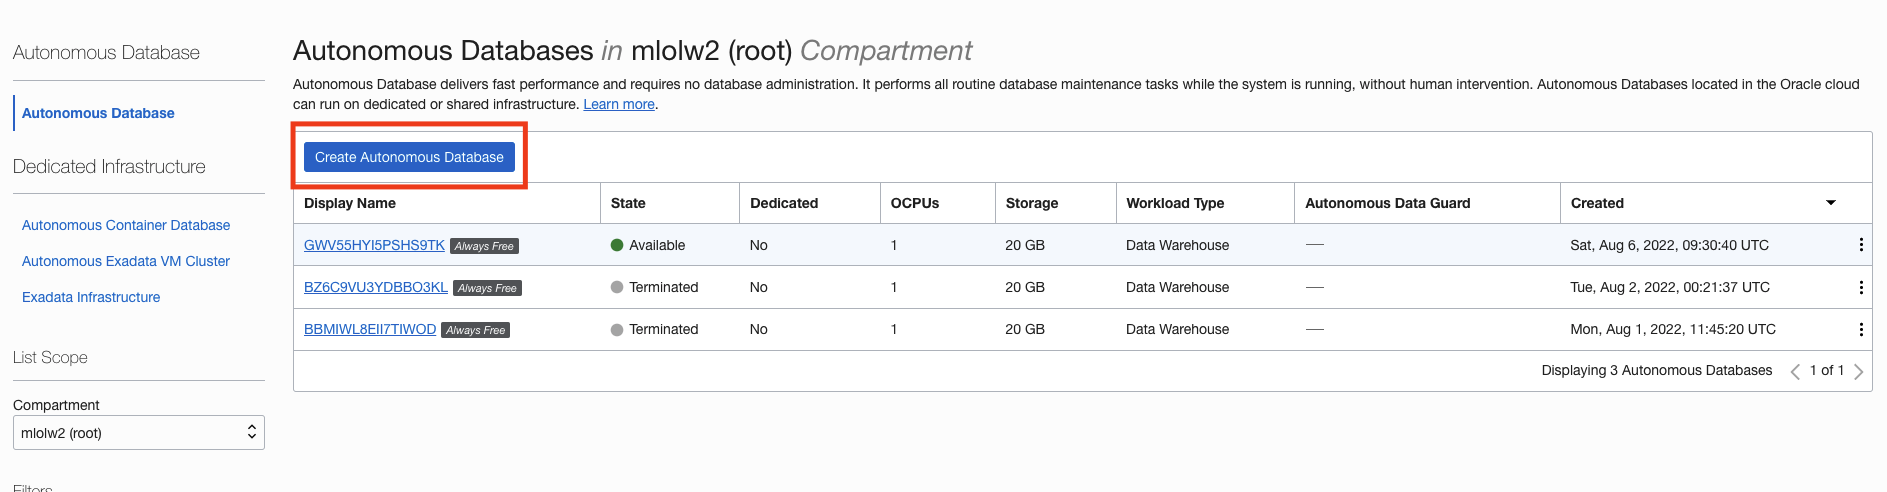This screenshot has width=1887, height=492.
Task: Sort table by State column
Action: tap(628, 203)
